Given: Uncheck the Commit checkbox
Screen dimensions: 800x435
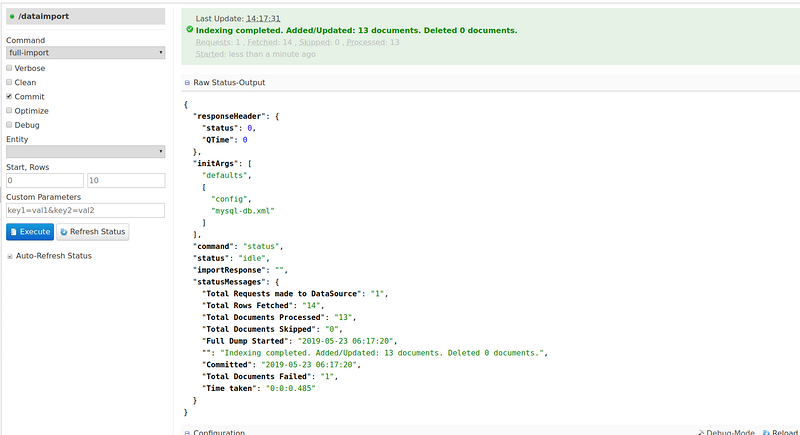Looking at the screenshot, I should (x=9, y=97).
